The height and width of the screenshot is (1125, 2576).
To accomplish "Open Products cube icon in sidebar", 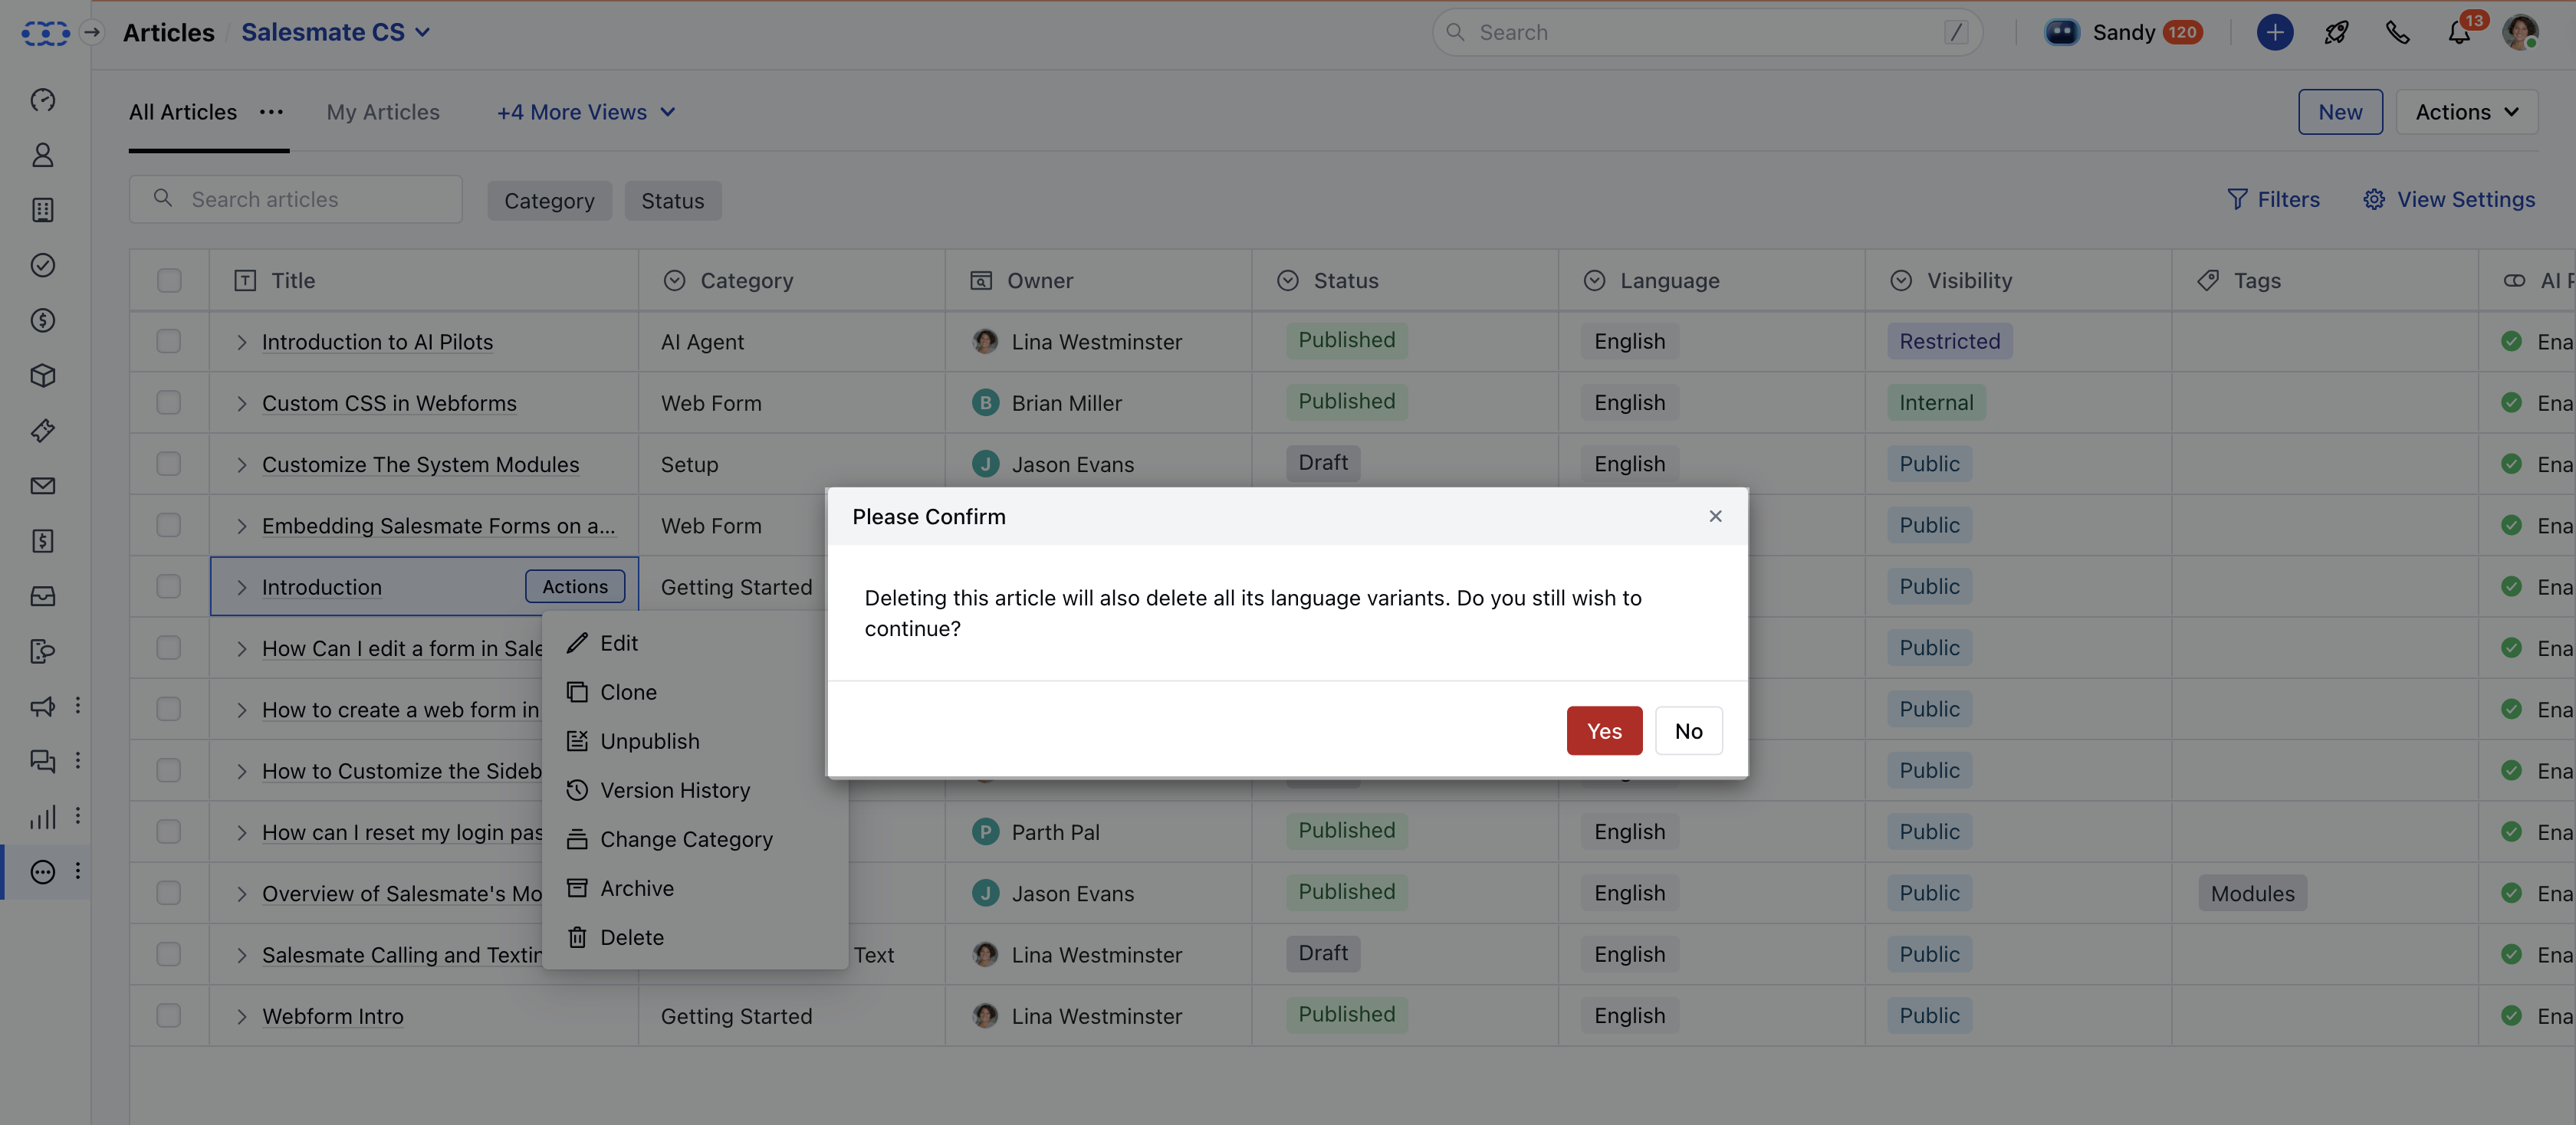I will click(x=43, y=376).
